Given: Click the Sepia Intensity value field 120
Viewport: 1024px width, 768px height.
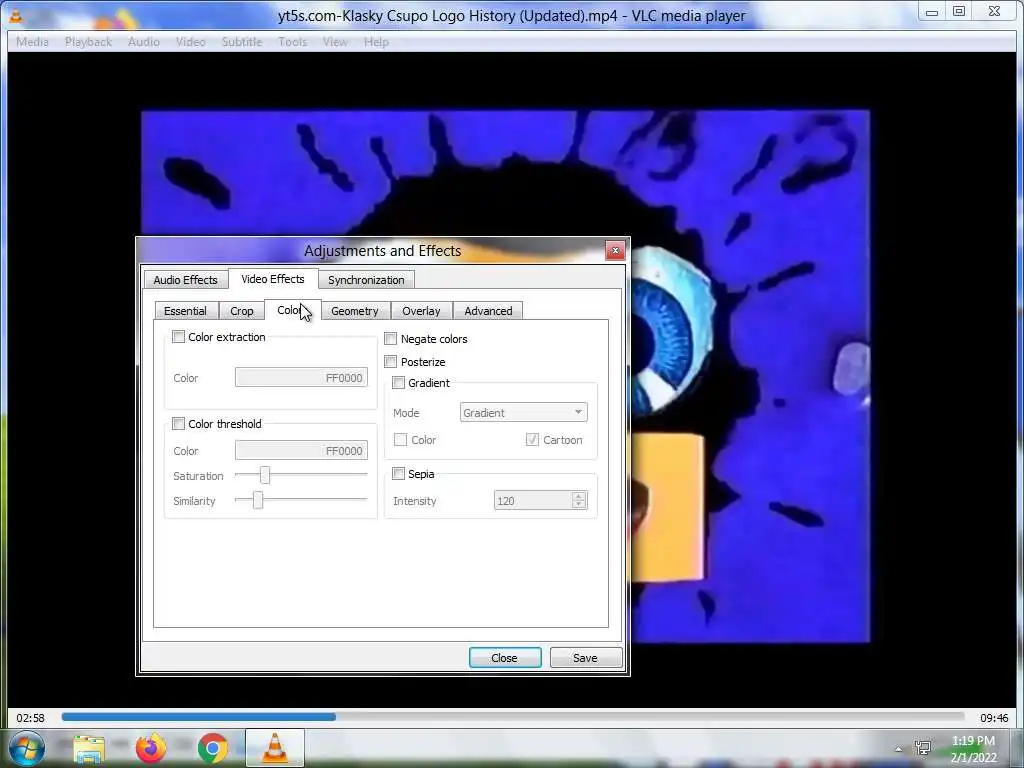Looking at the screenshot, I should pyautogui.click(x=533, y=501).
